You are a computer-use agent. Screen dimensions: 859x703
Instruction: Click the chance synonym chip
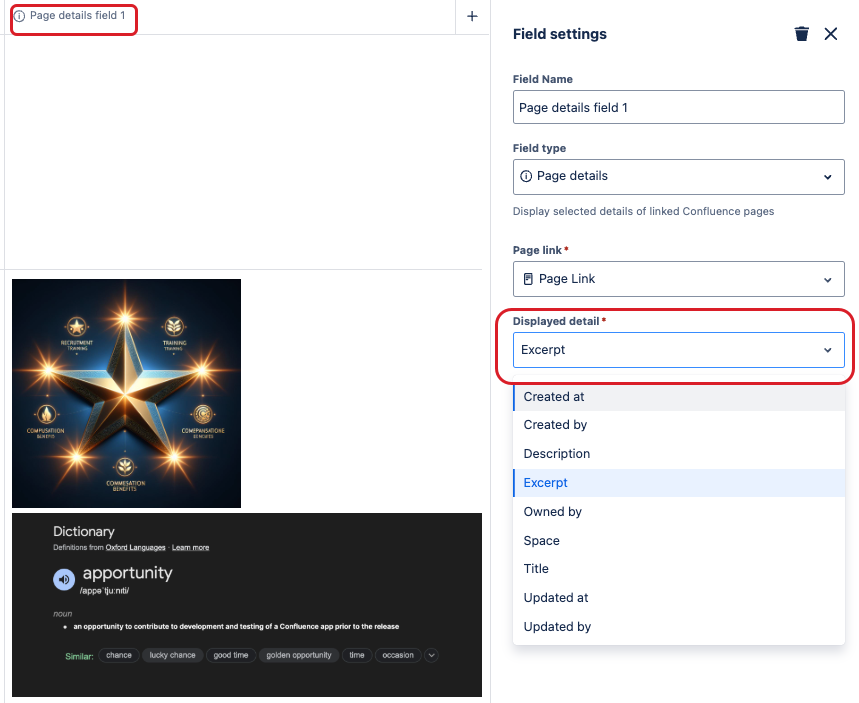point(119,655)
